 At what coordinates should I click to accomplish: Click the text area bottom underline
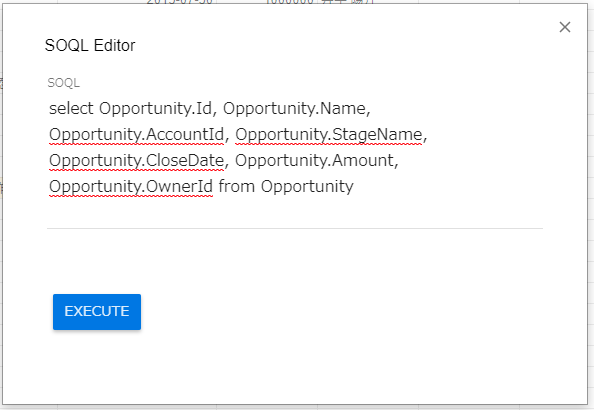[x=295, y=228]
